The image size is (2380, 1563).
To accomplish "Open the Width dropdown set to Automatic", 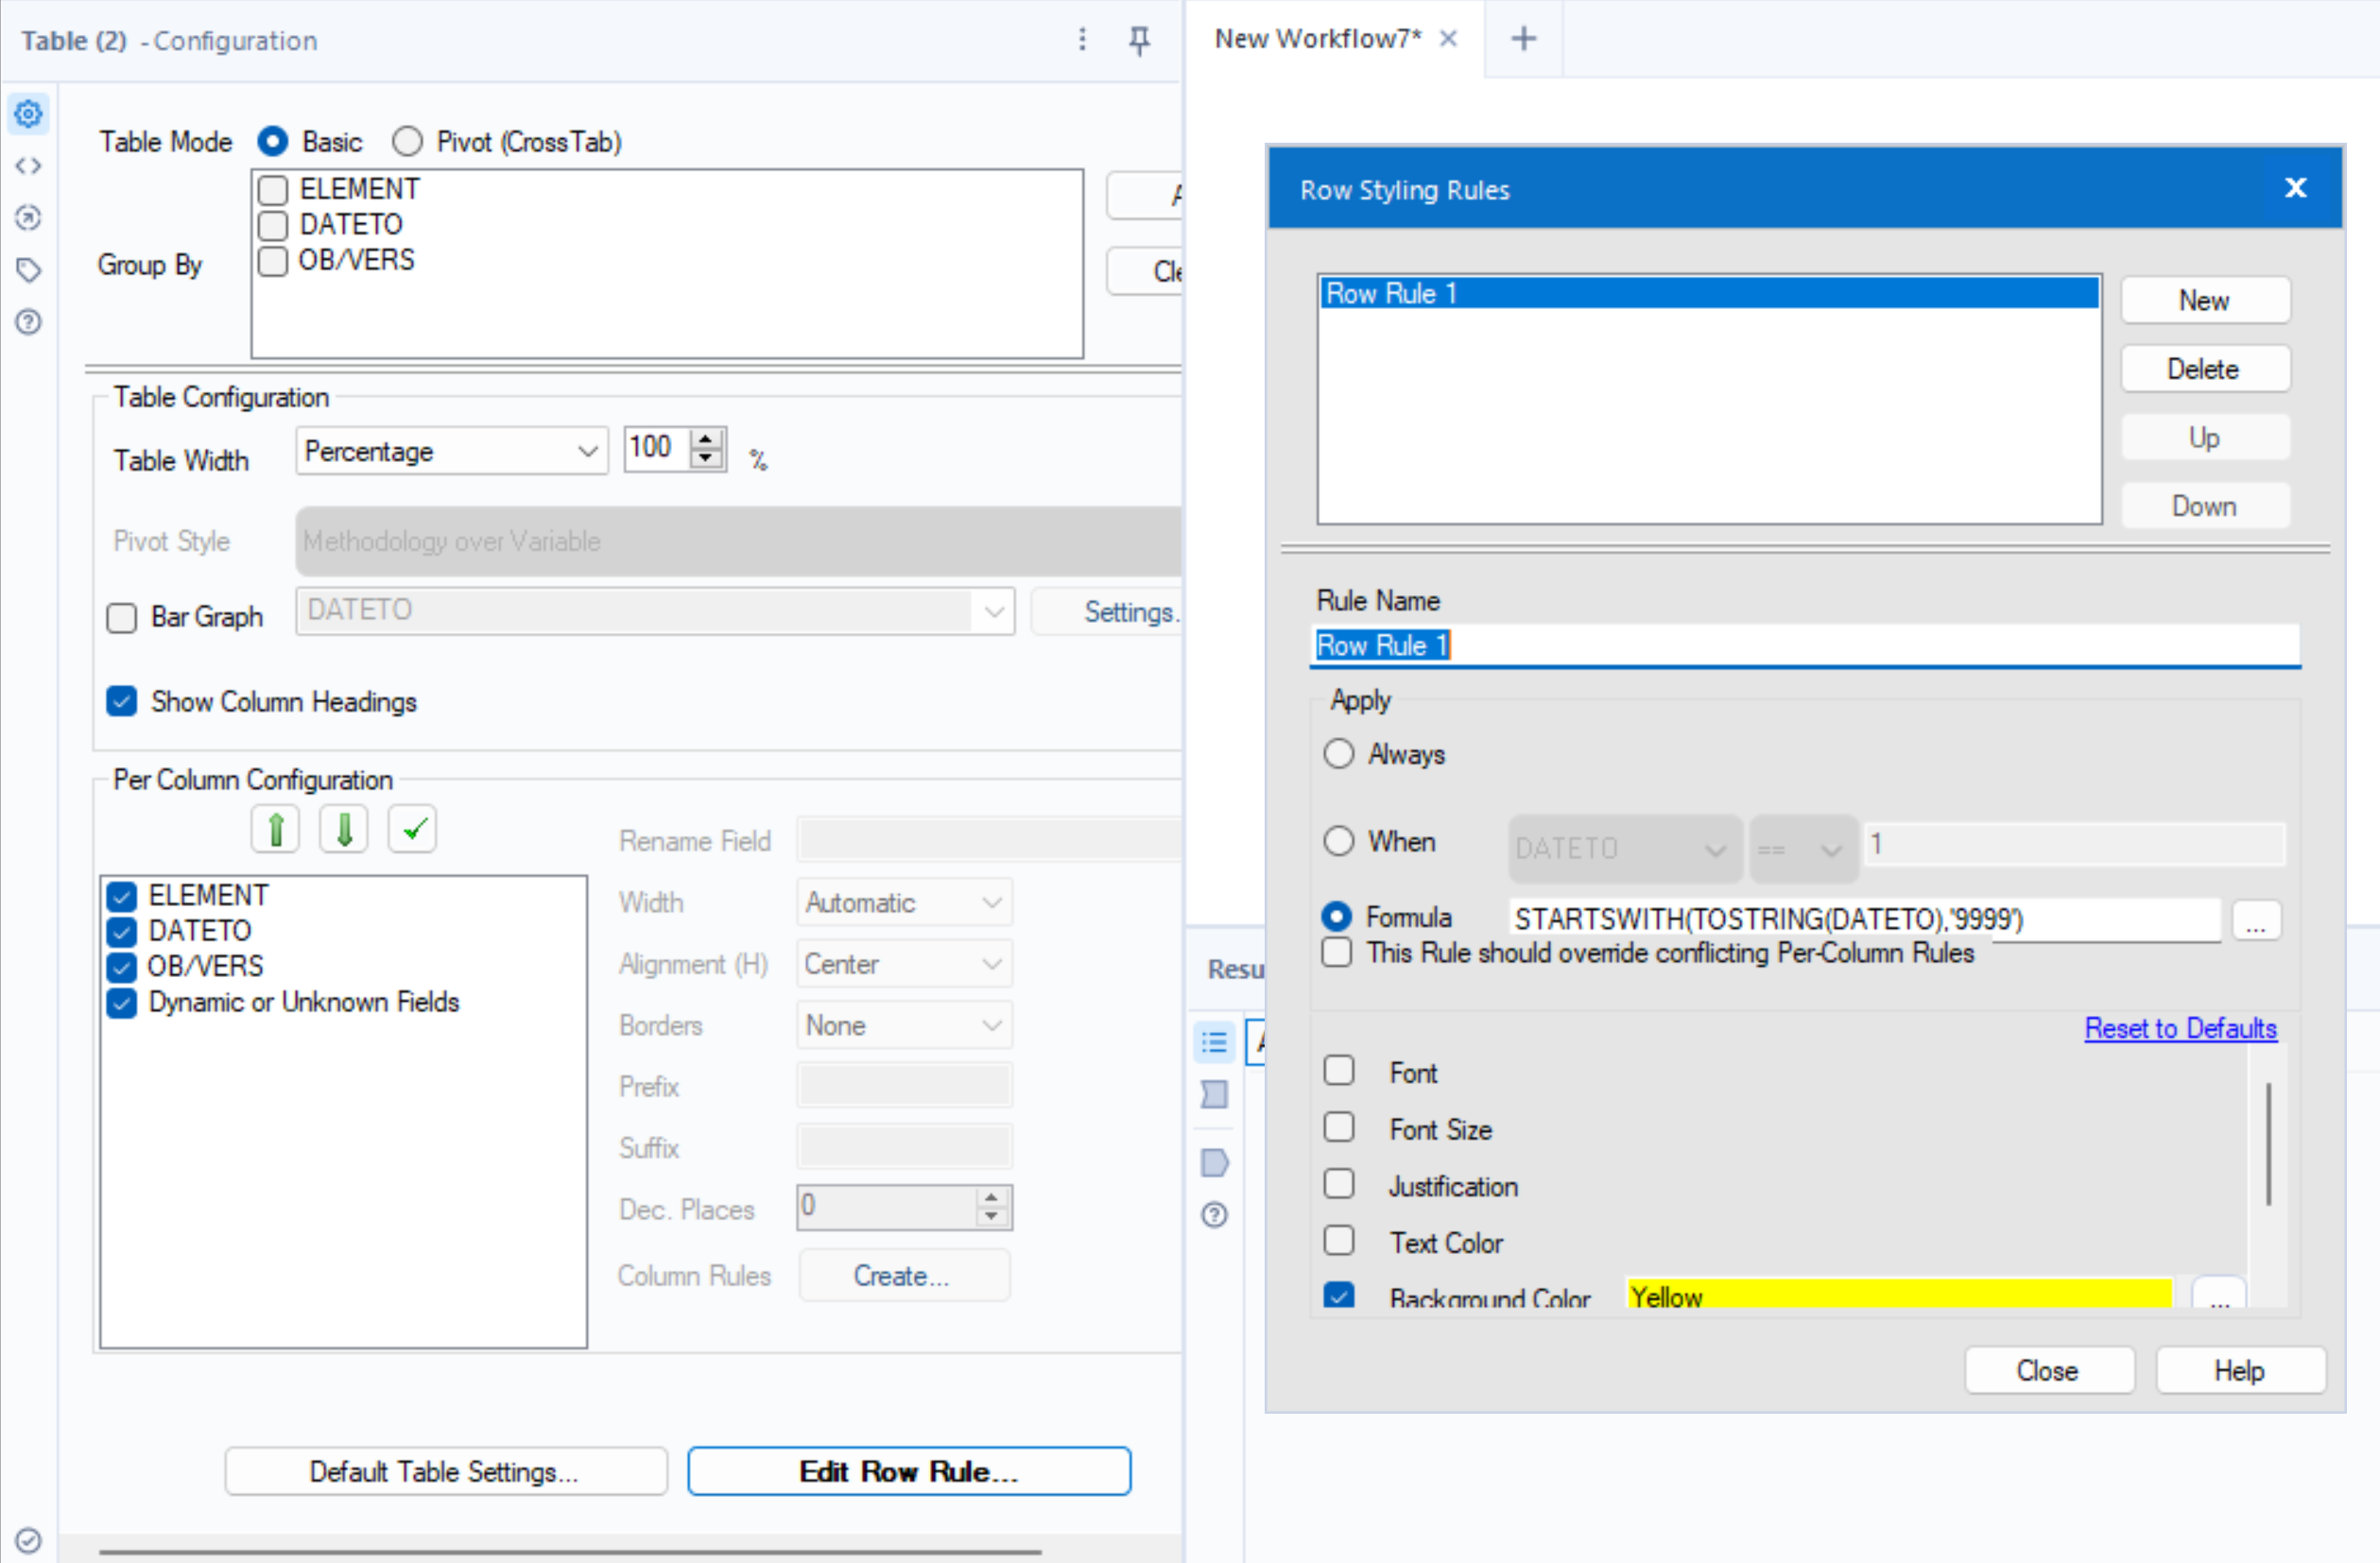I will pos(902,901).
